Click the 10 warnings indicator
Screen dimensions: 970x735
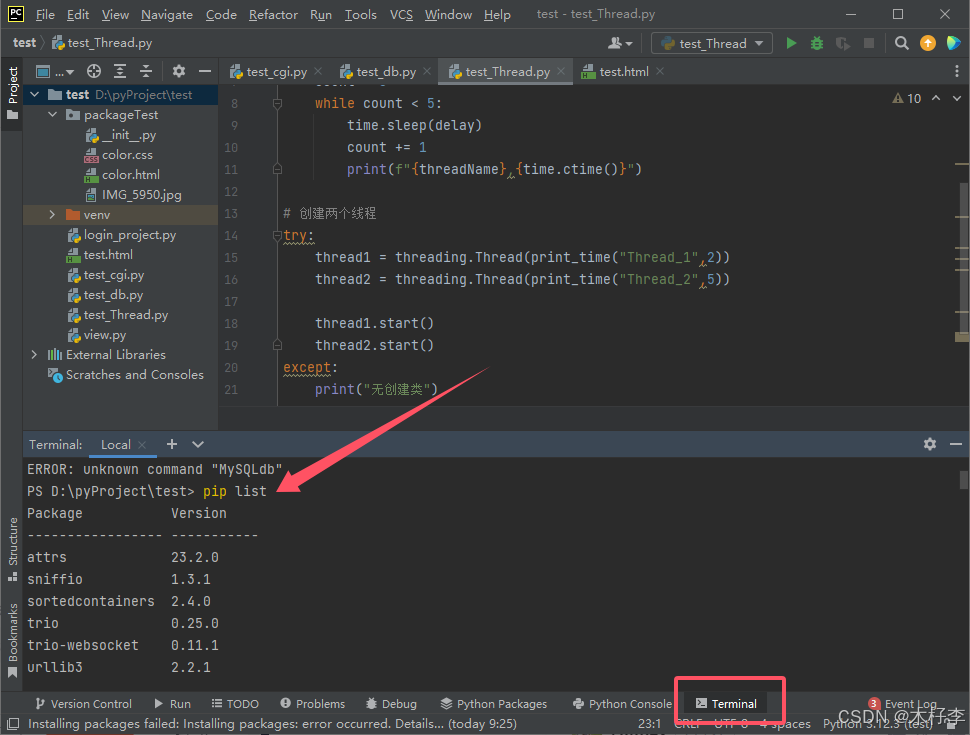click(907, 98)
